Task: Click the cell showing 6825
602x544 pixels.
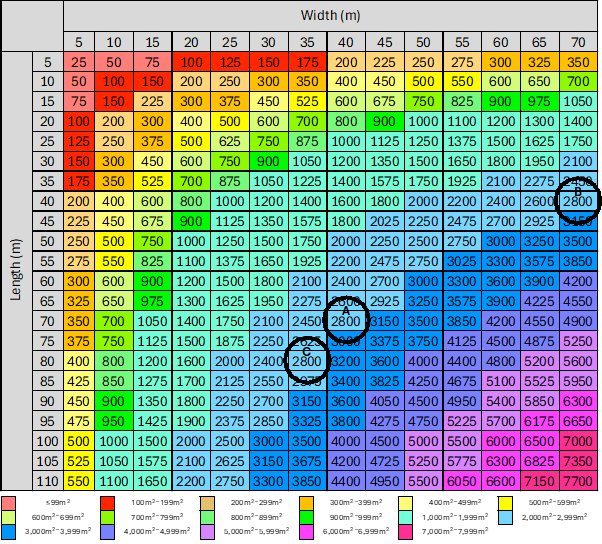Action: point(539,461)
